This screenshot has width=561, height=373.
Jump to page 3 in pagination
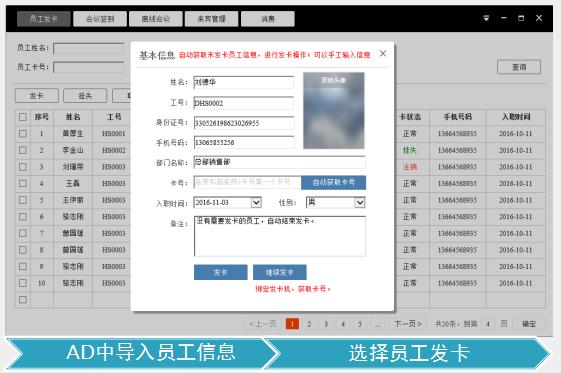point(326,324)
